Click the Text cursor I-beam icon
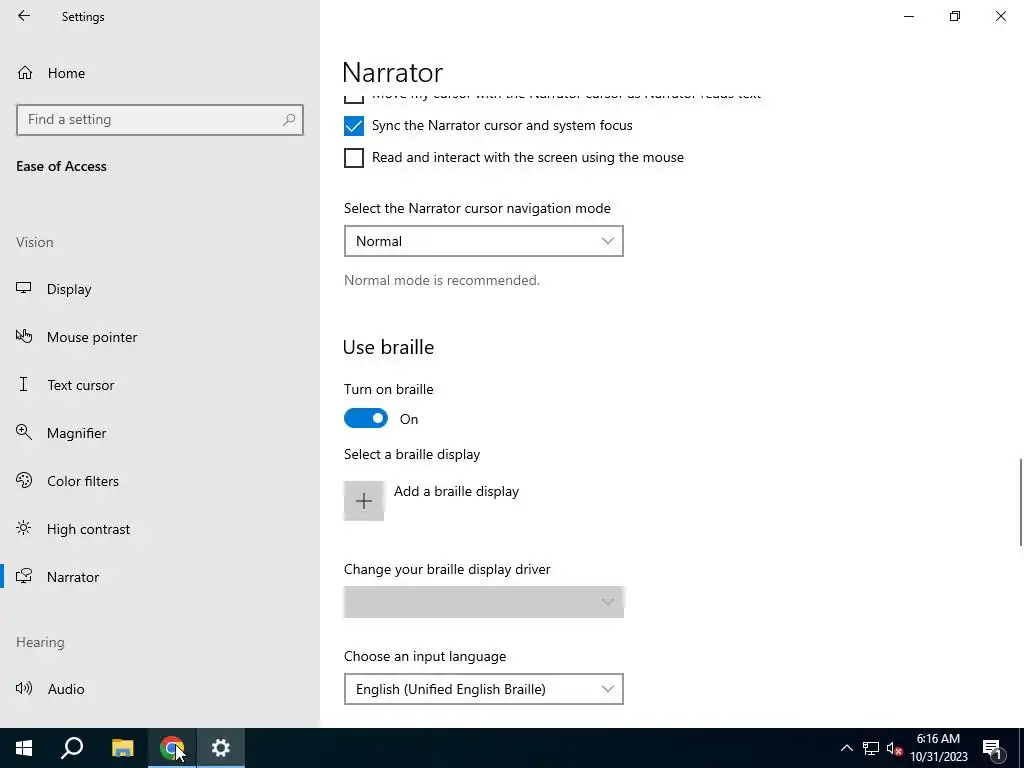 [24, 384]
